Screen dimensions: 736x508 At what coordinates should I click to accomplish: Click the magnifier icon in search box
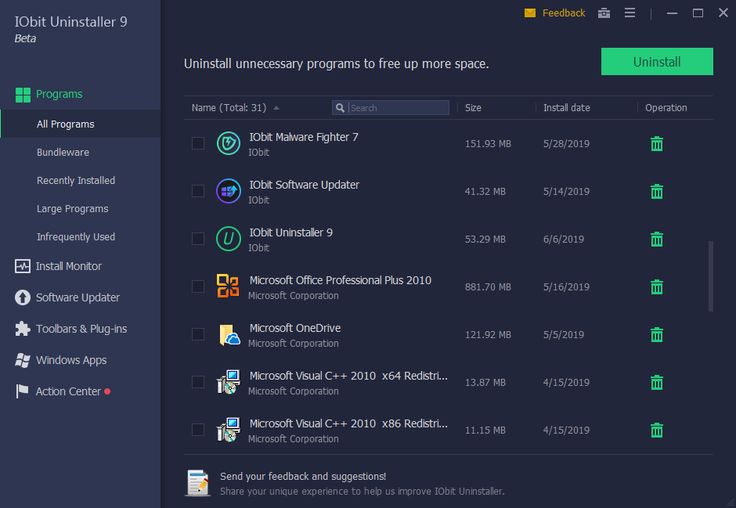pyautogui.click(x=340, y=108)
